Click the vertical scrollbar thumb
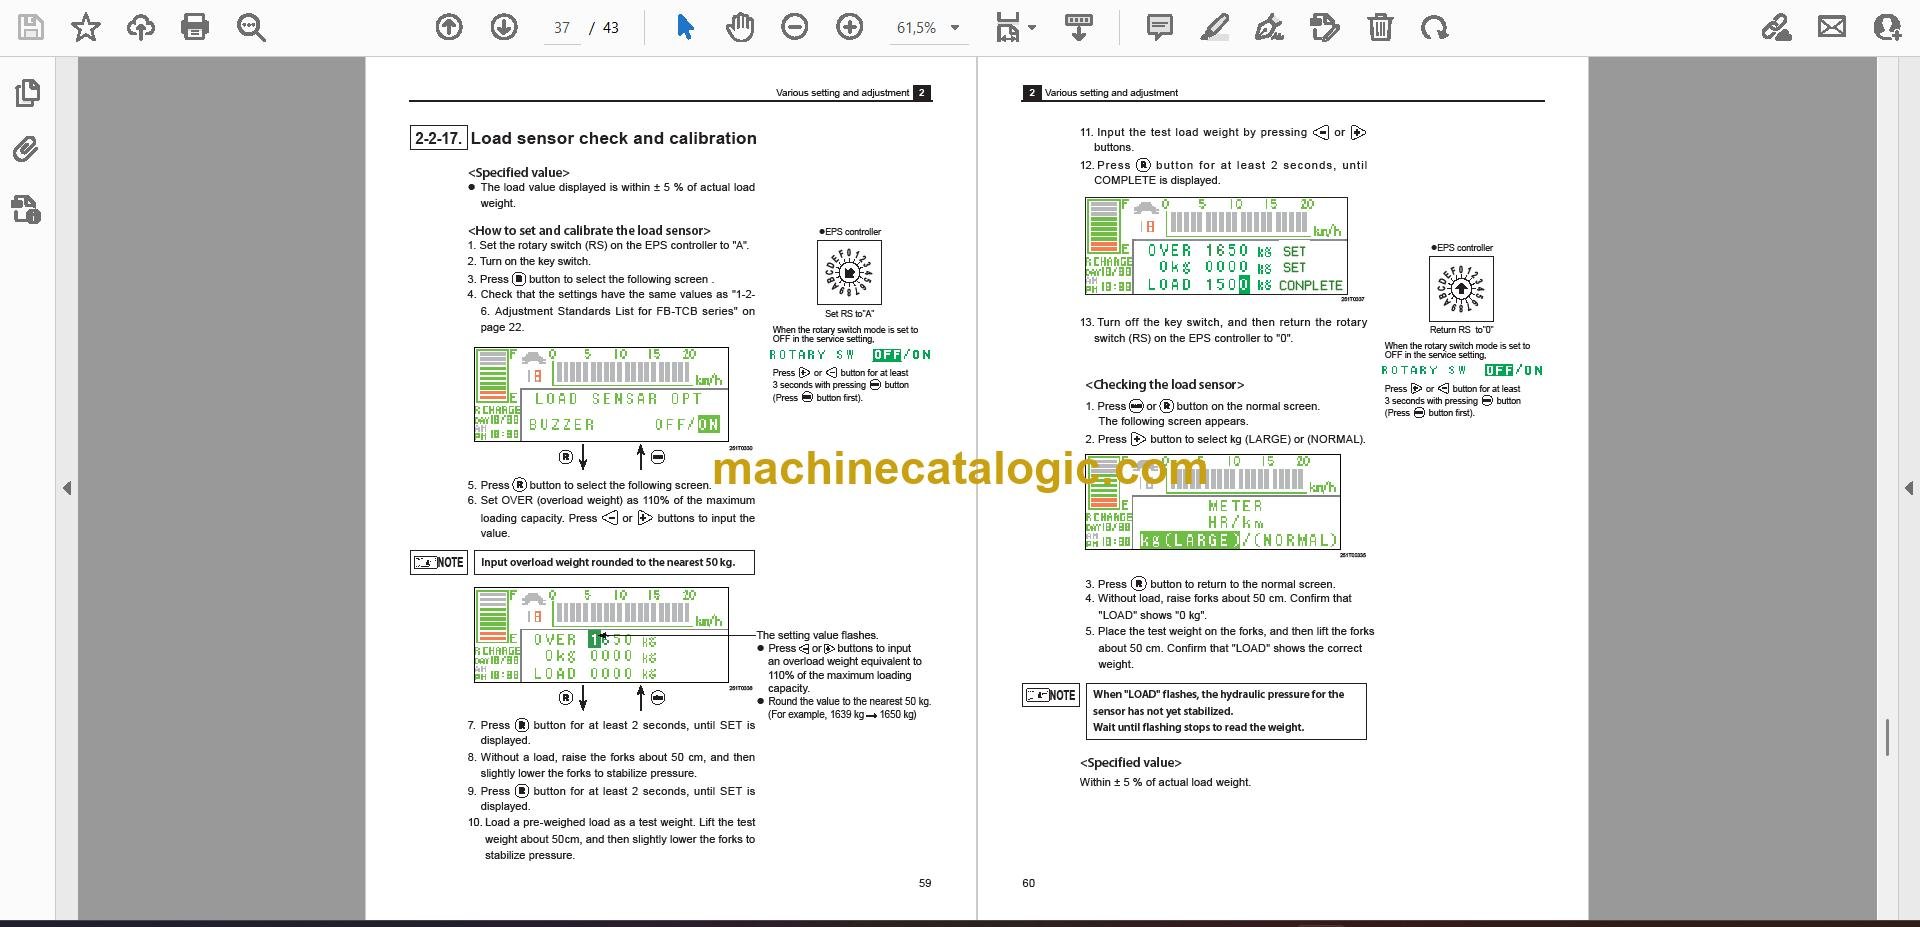1920x927 pixels. (1887, 737)
